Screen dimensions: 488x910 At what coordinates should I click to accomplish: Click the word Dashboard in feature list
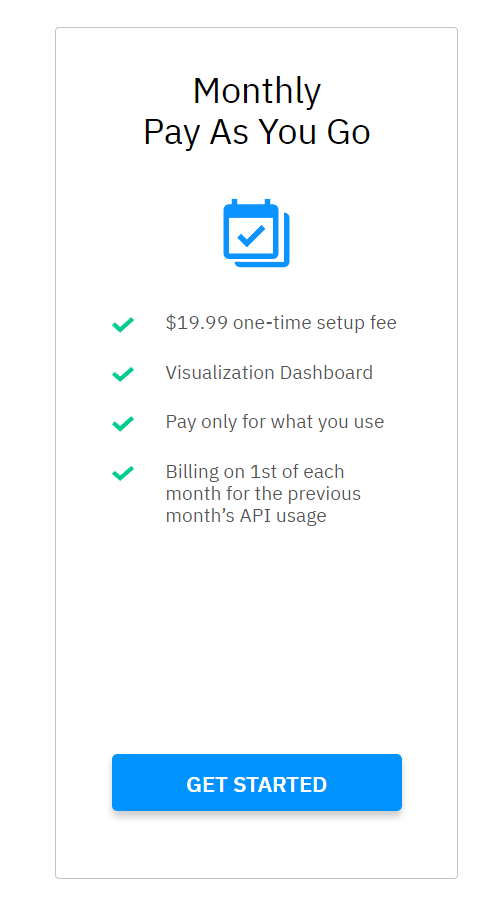point(326,372)
